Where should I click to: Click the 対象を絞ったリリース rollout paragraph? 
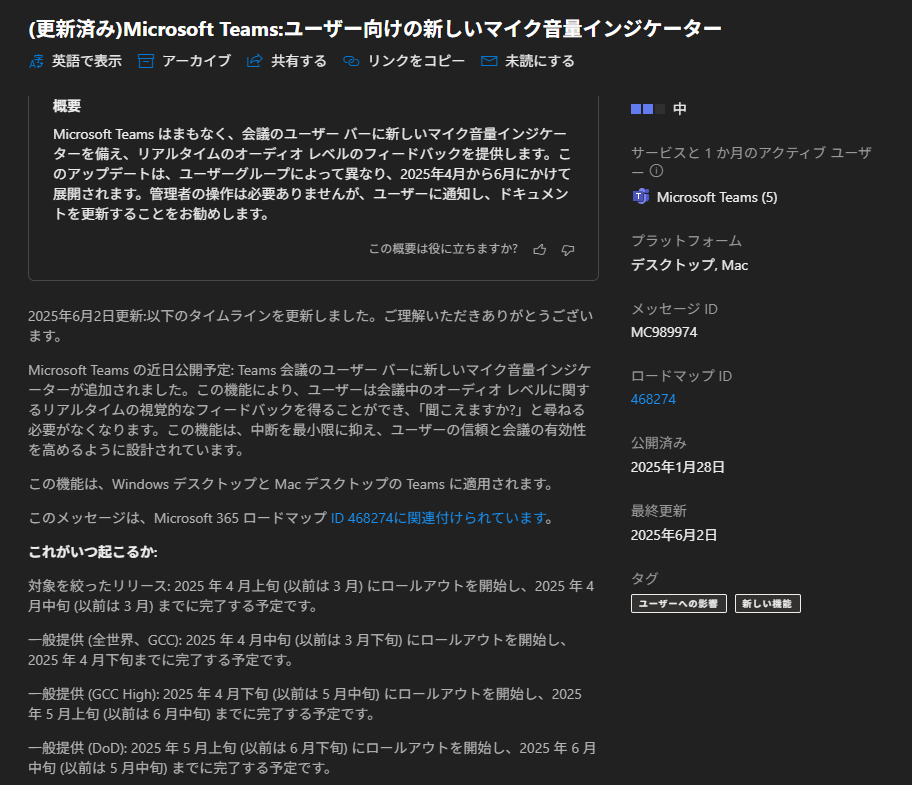coord(311,596)
